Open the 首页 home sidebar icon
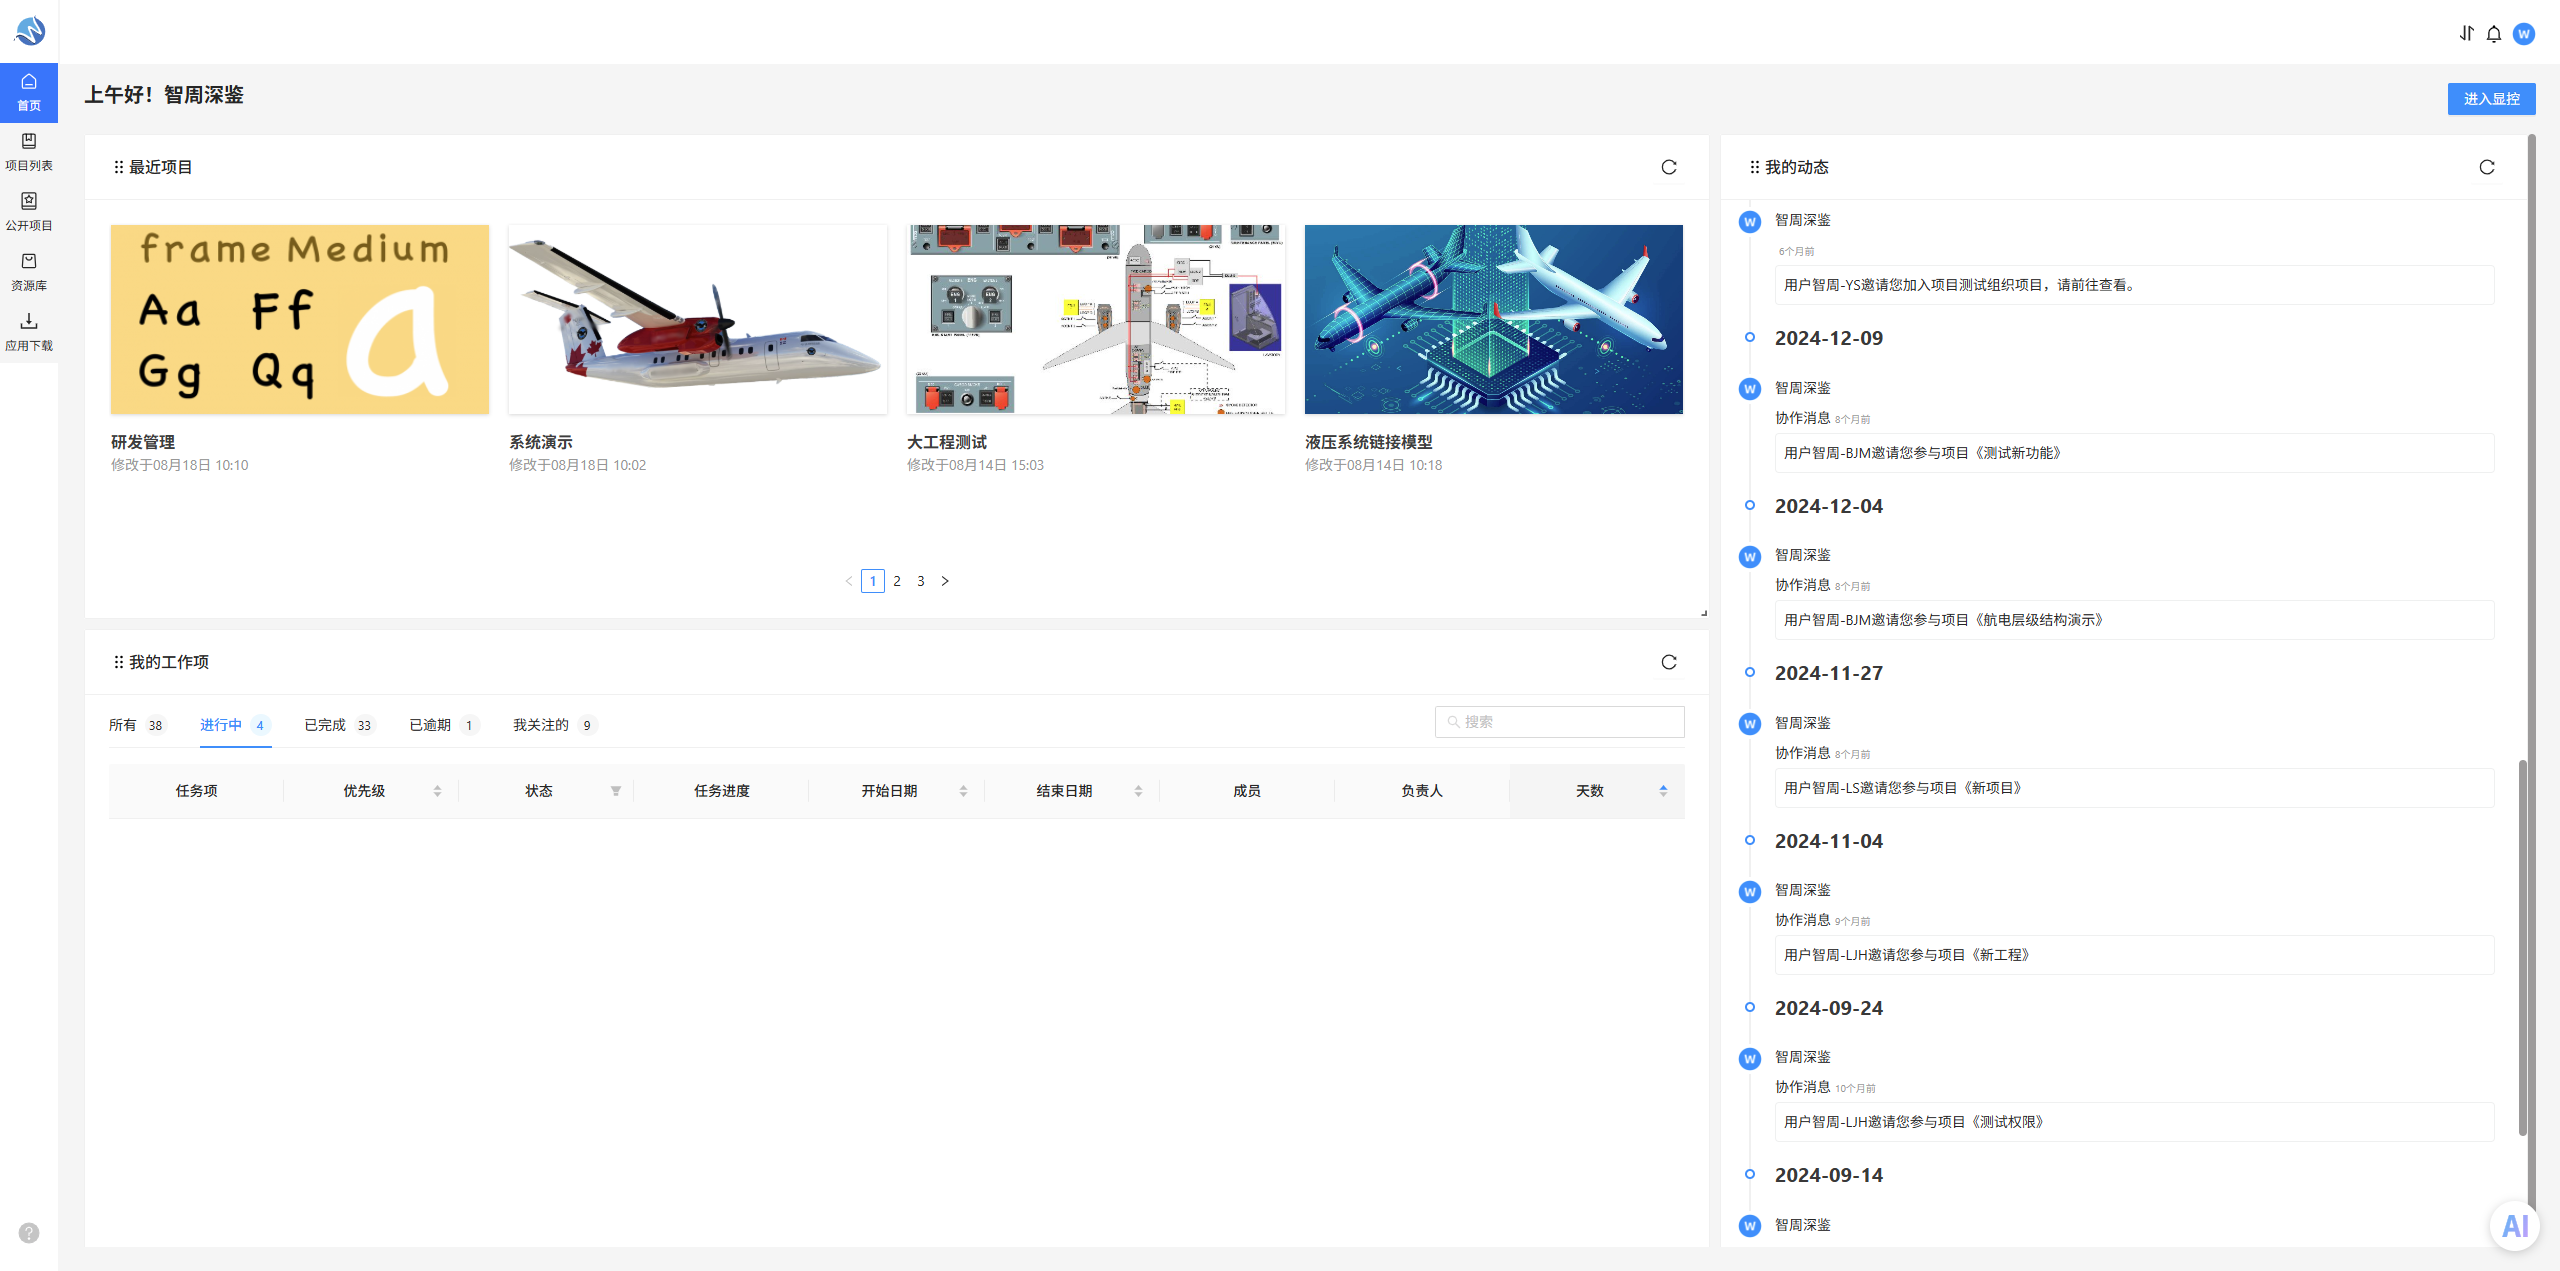The image size is (2560, 1271). (29, 92)
